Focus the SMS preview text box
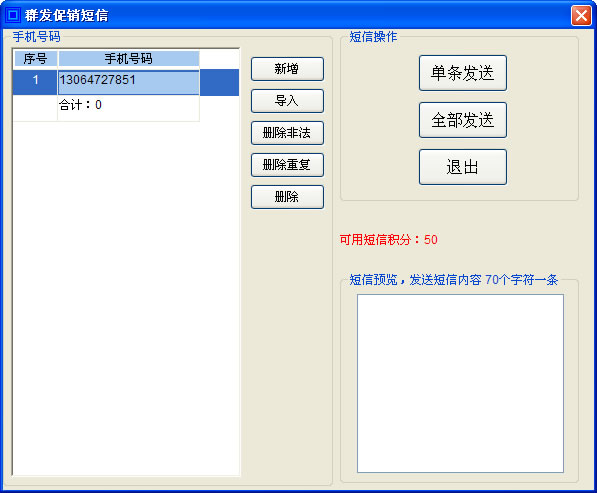 [x=460, y=383]
